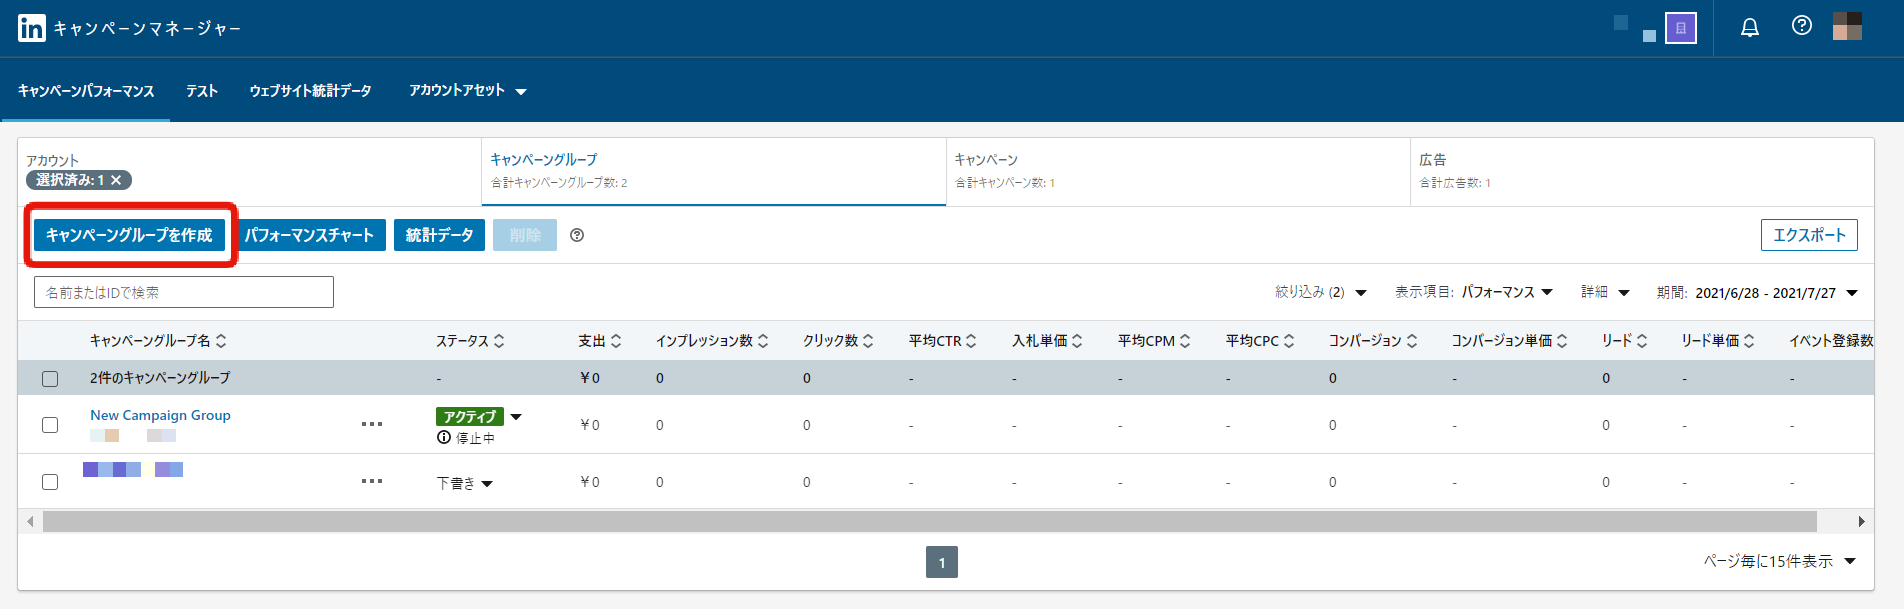Click the help question mark in header
The image size is (1904, 609).
pyautogui.click(x=1801, y=26)
